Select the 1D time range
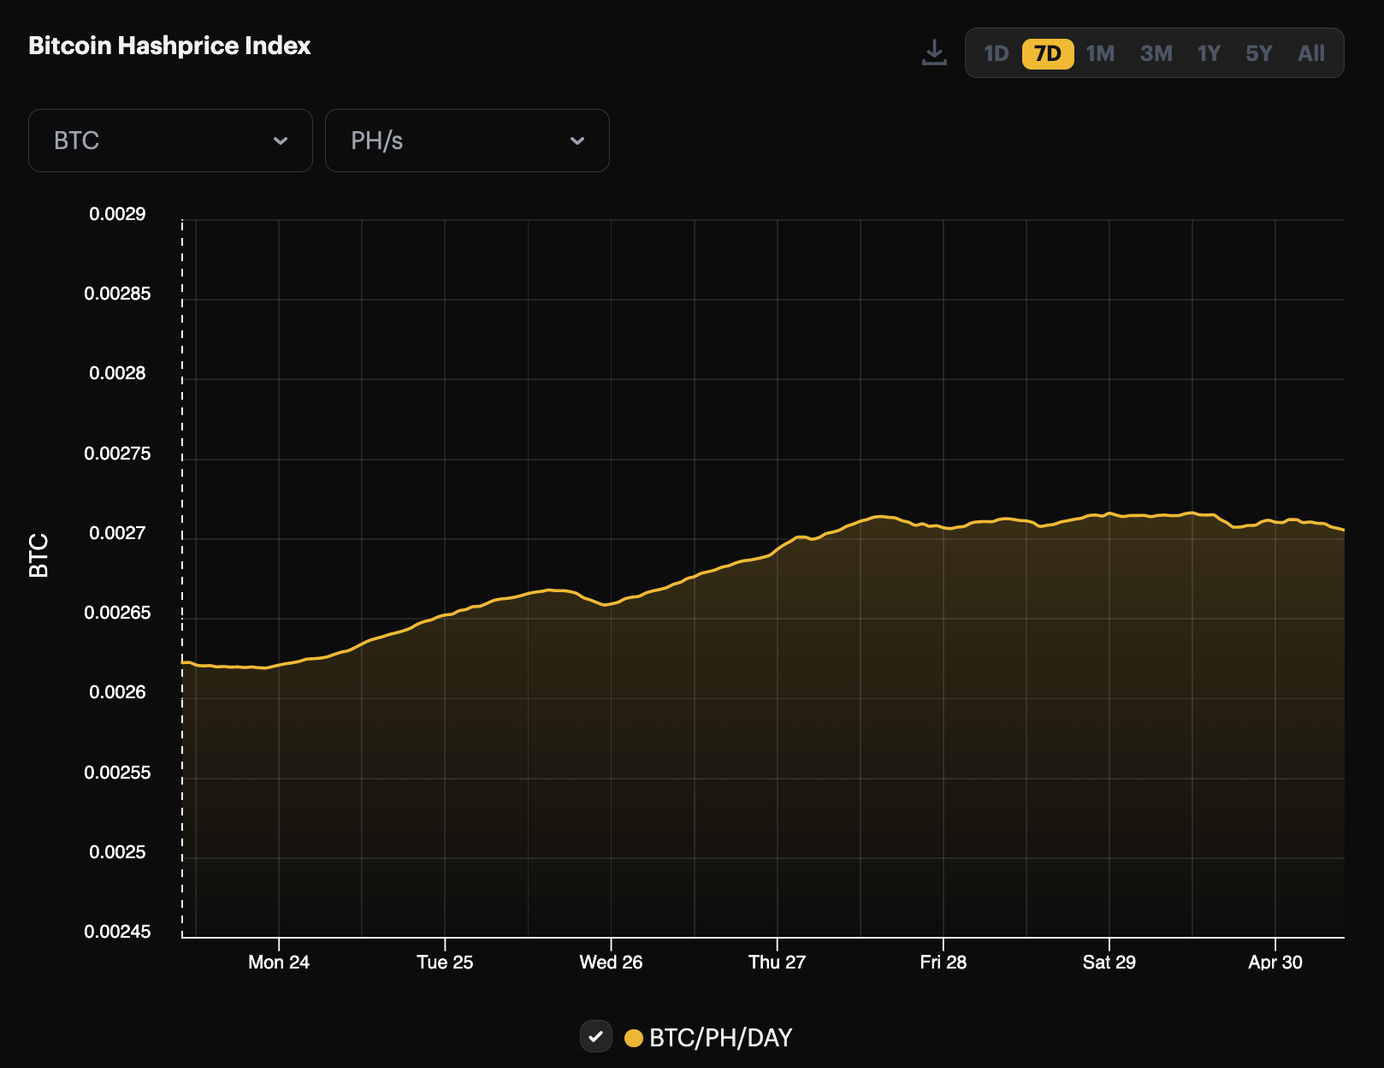Screen dimensions: 1384x1068 click(x=996, y=53)
